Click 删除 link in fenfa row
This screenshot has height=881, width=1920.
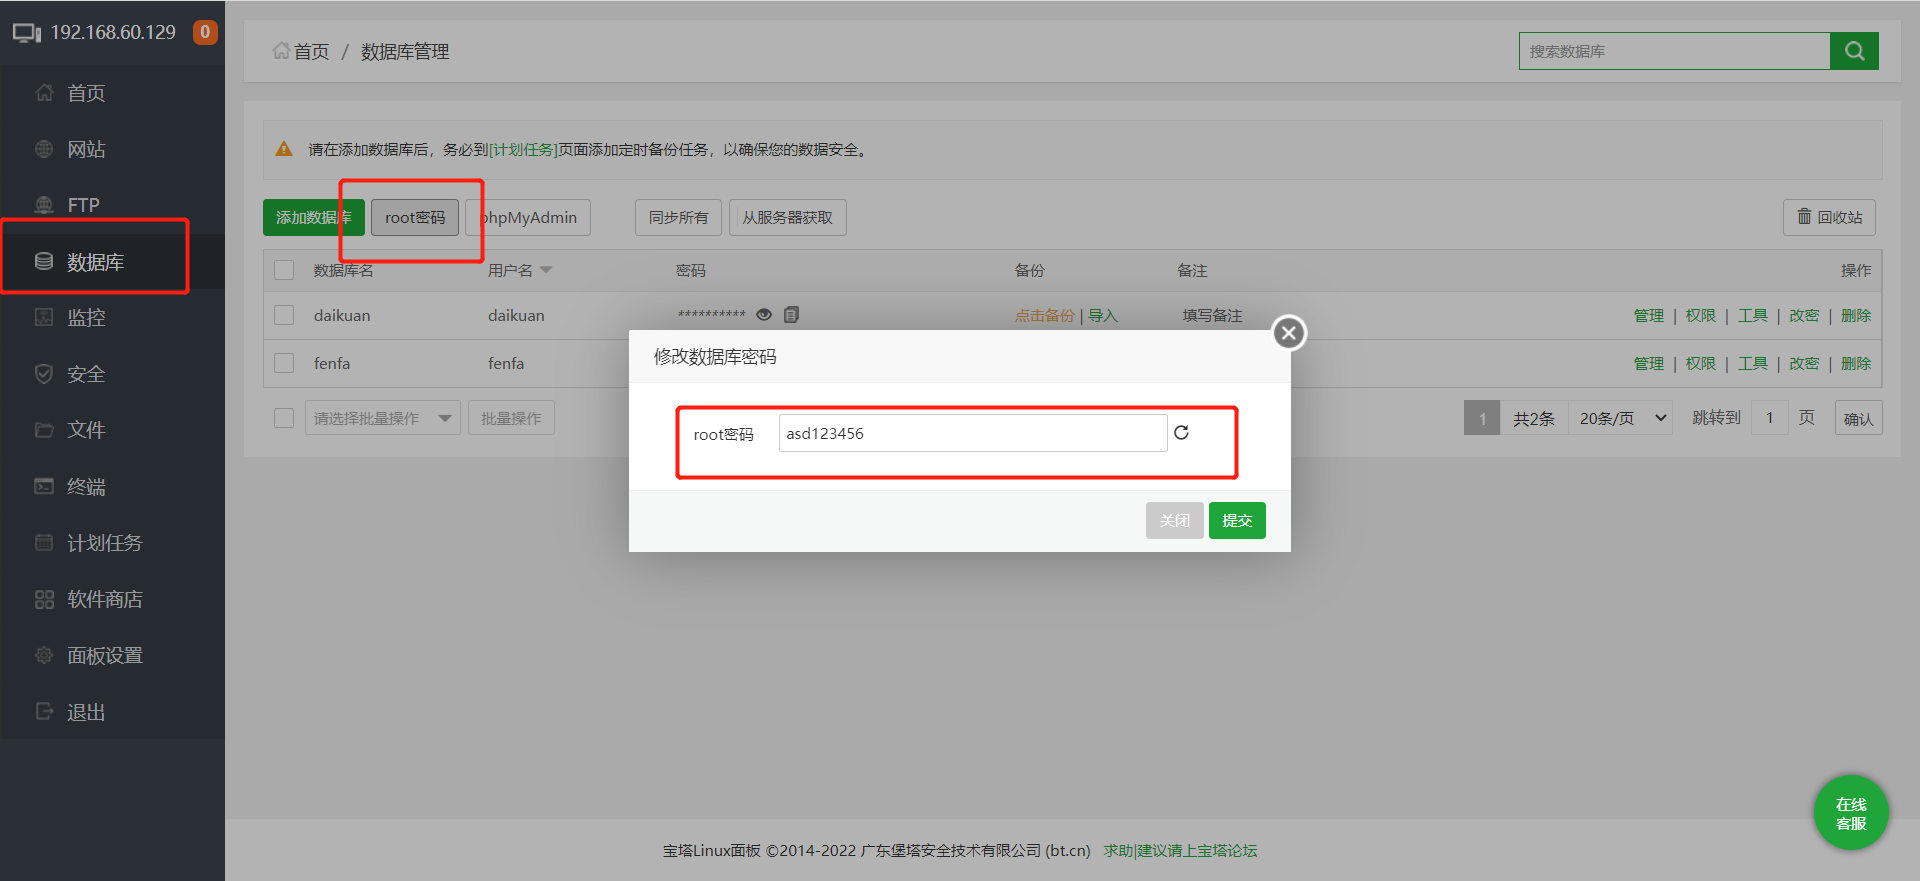(x=1856, y=363)
